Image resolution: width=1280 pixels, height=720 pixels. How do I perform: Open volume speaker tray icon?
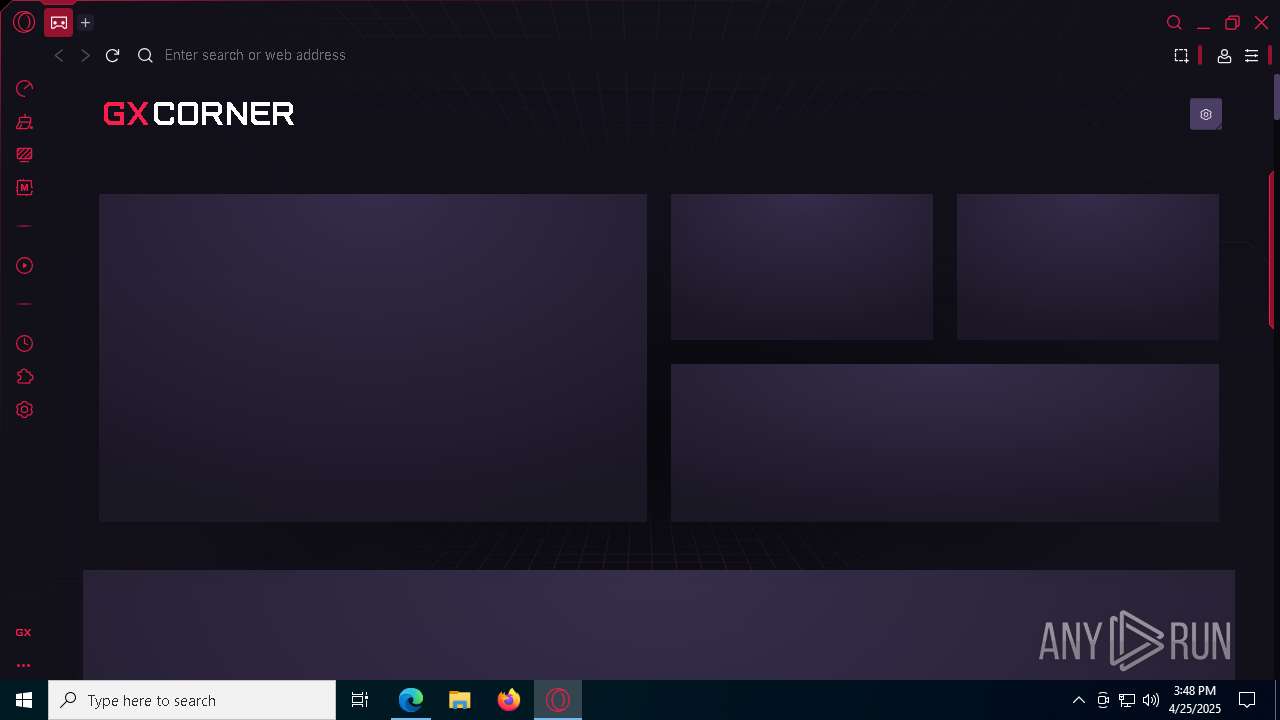[1151, 700]
